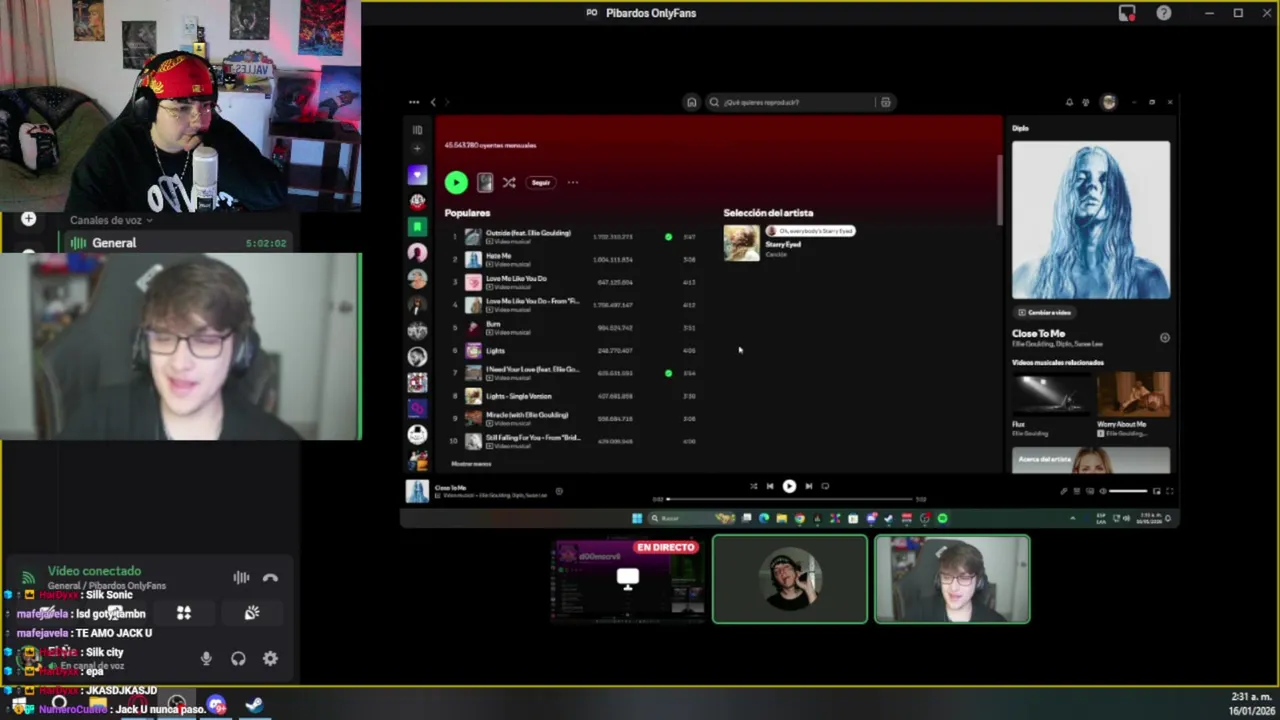1280x720 pixels.
Task: Open Discord user settings gear
Action: [x=270, y=659]
